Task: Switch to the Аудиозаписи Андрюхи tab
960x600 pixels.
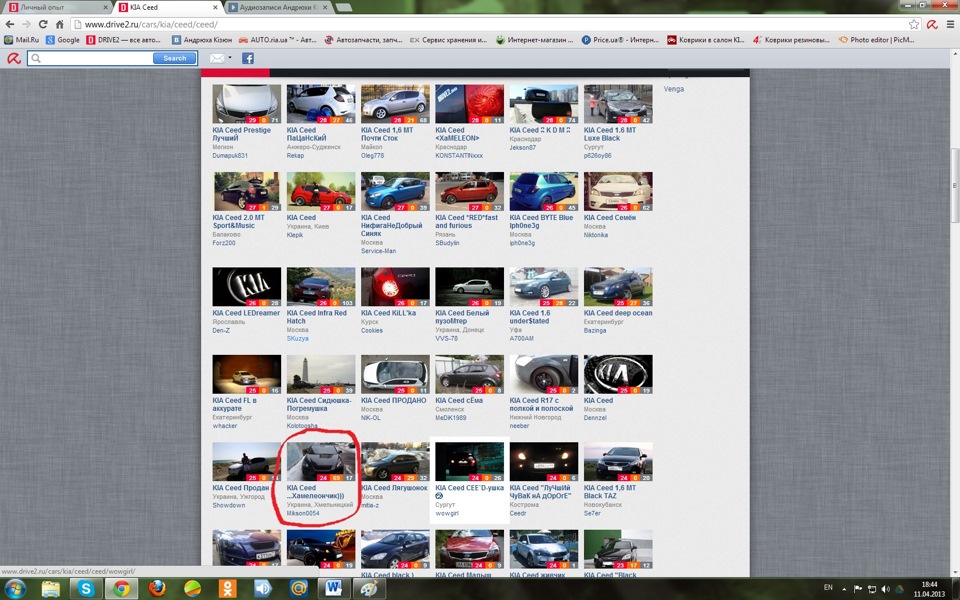Action: pyautogui.click(x=277, y=7)
